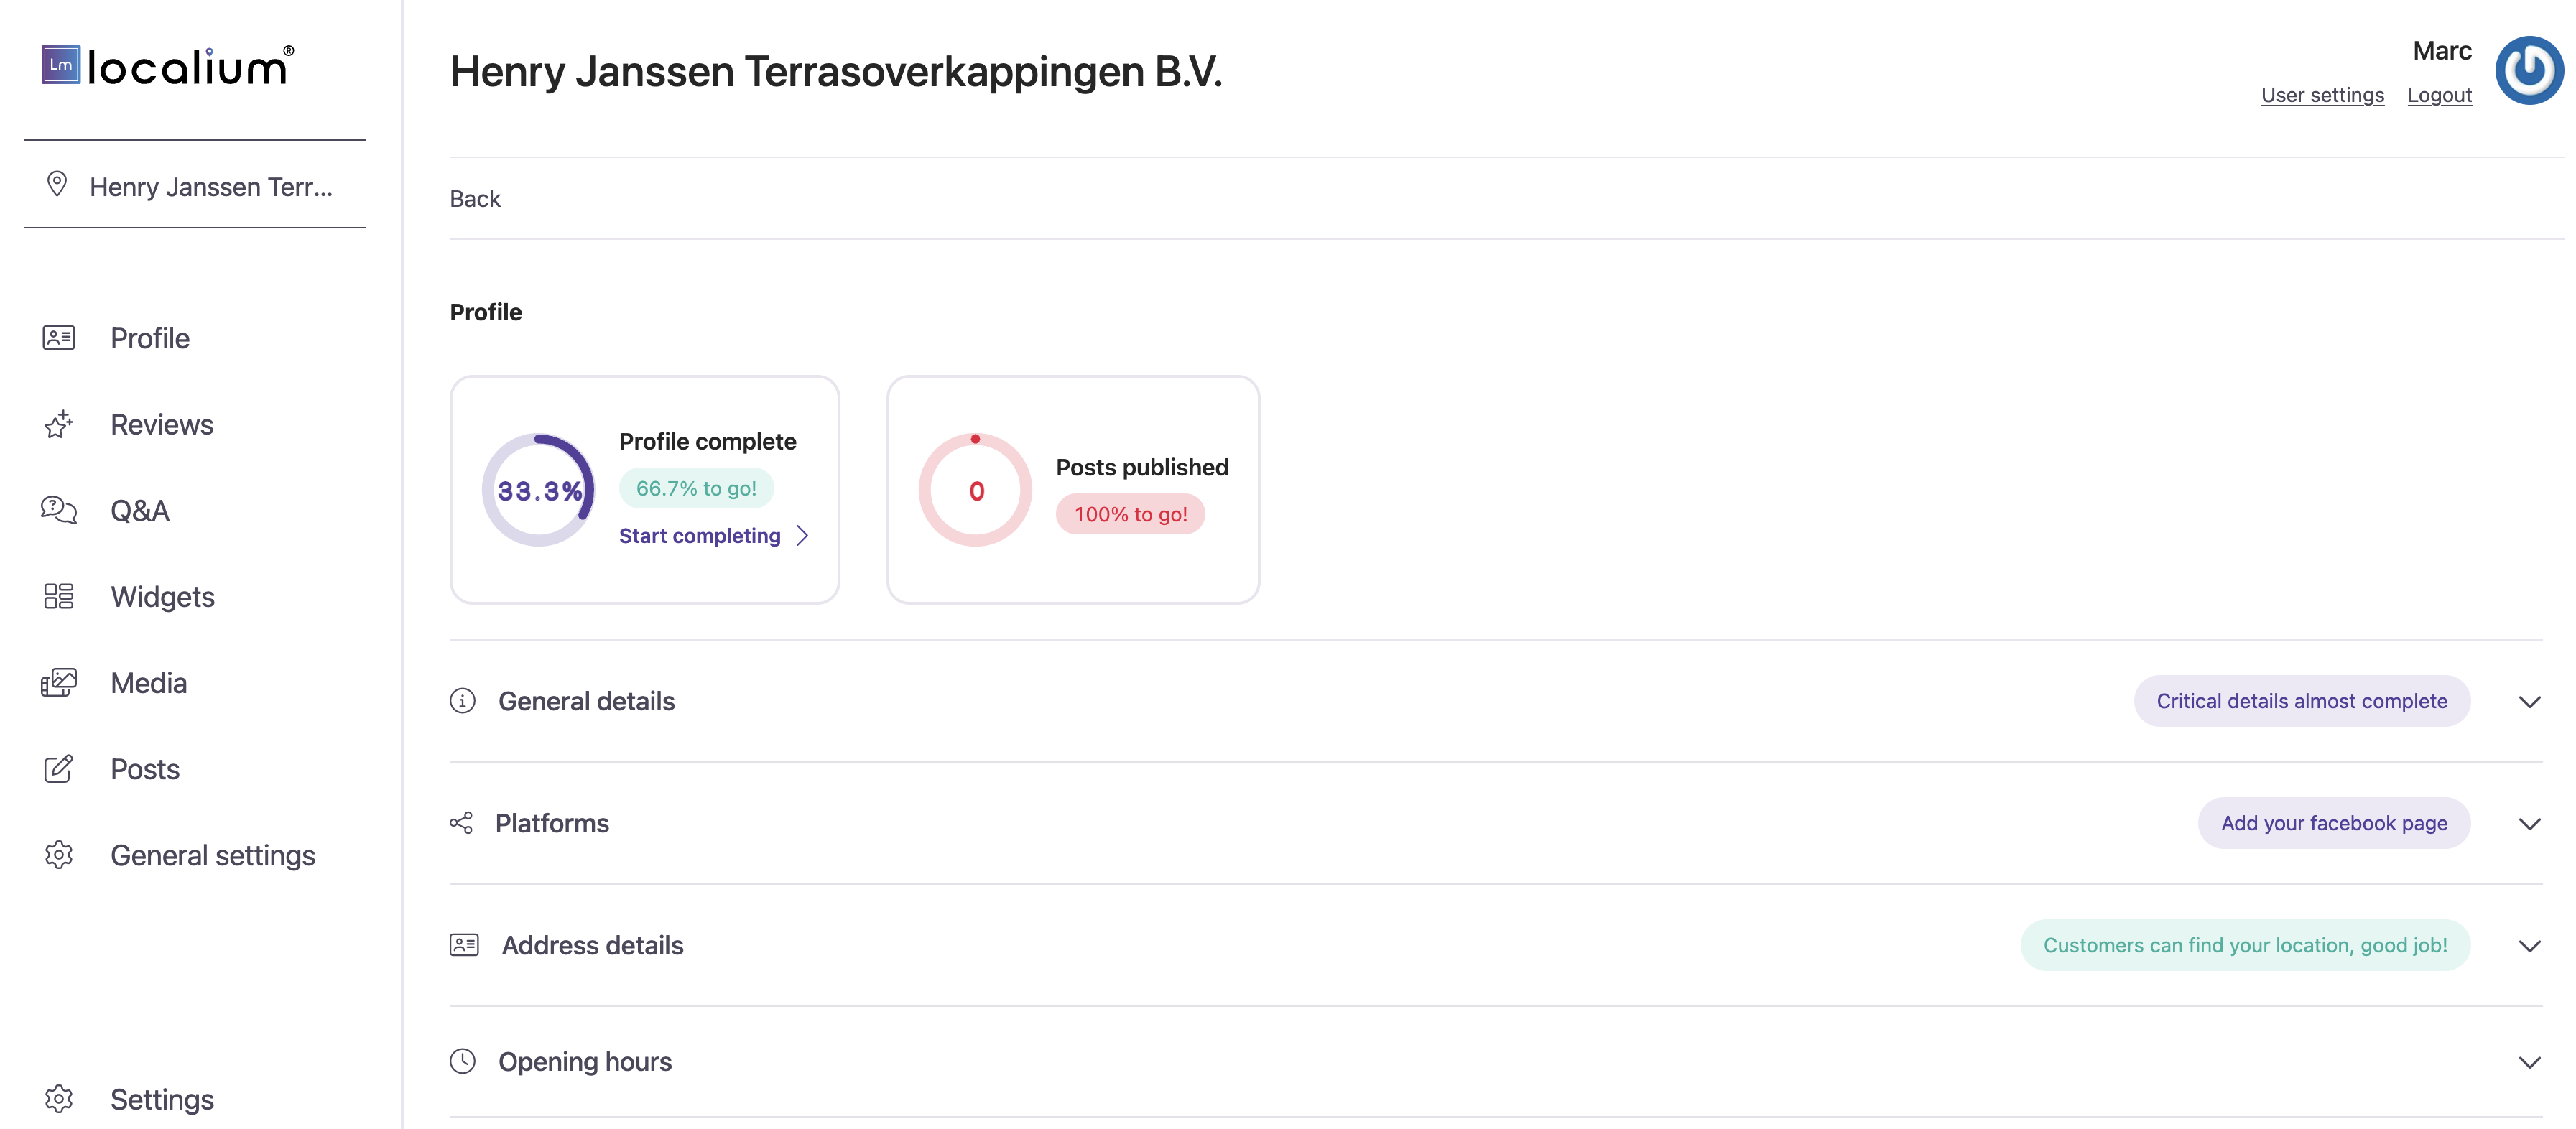Click the Start completing link
The height and width of the screenshot is (1129, 2576).
coord(713,535)
